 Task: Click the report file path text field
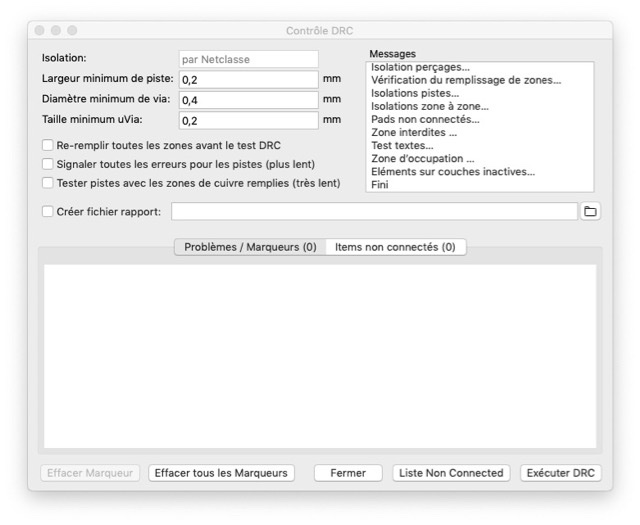click(374, 211)
